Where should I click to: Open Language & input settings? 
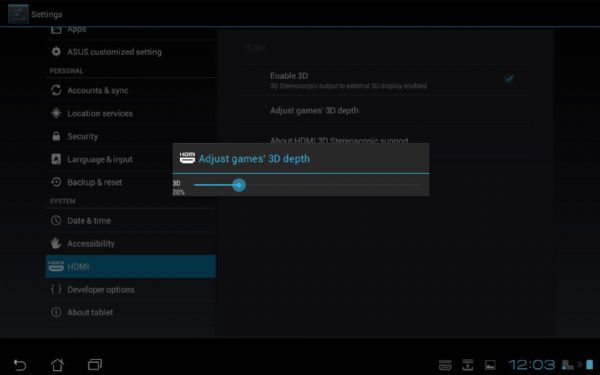pos(130,159)
